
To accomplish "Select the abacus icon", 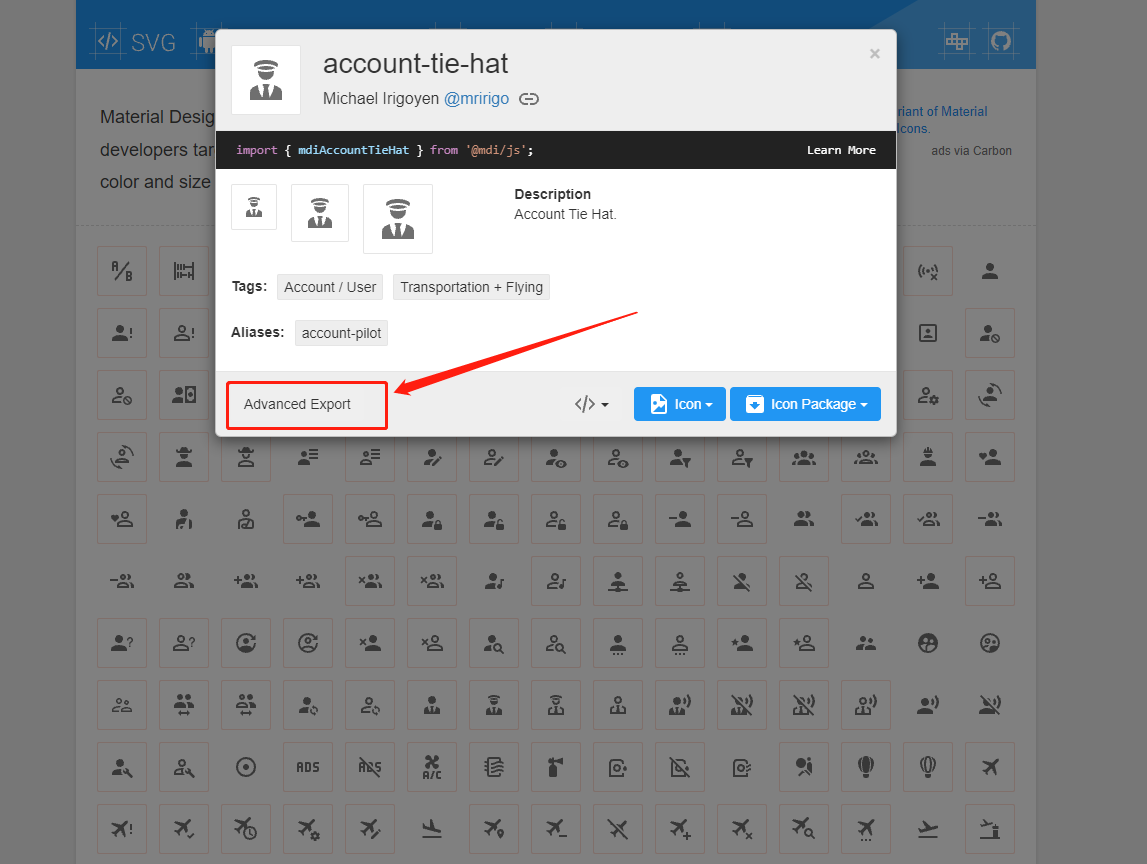I will (x=184, y=271).
